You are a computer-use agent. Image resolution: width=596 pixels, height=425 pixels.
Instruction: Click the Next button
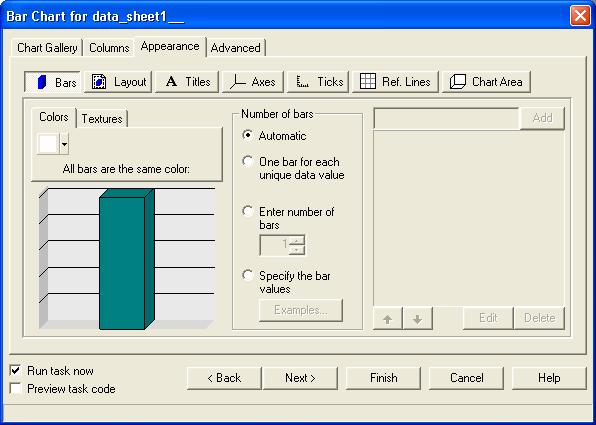tap(300, 378)
